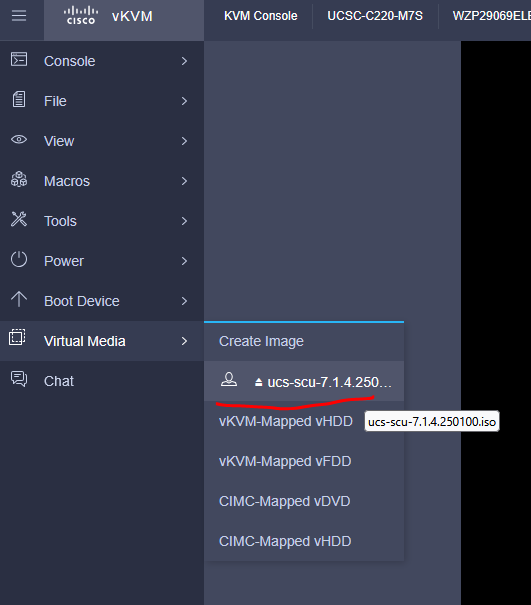Viewport: 531px width, 605px height.
Task: Select CIMC-Mapped vDVD entry
Action: [284, 501]
